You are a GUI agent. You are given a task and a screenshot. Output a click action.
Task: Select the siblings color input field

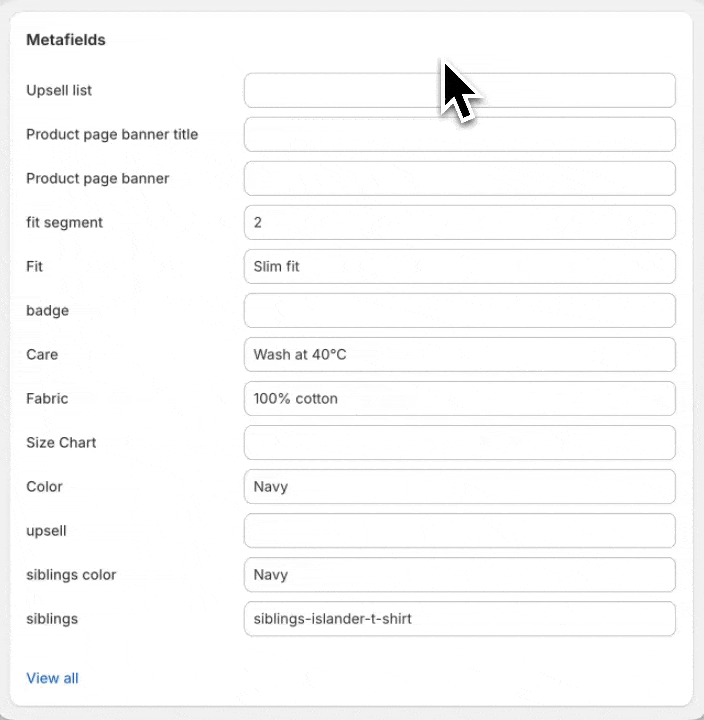pyautogui.click(x=459, y=574)
